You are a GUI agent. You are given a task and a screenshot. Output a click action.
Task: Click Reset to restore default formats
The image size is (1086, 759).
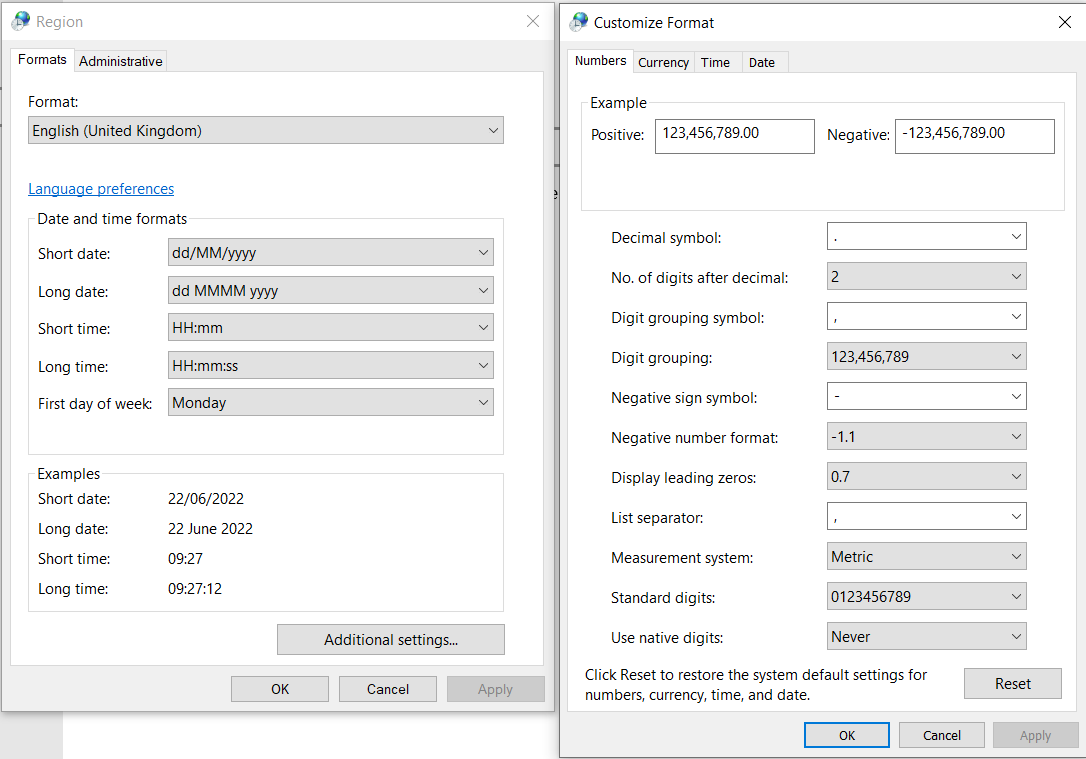(1013, 684)
